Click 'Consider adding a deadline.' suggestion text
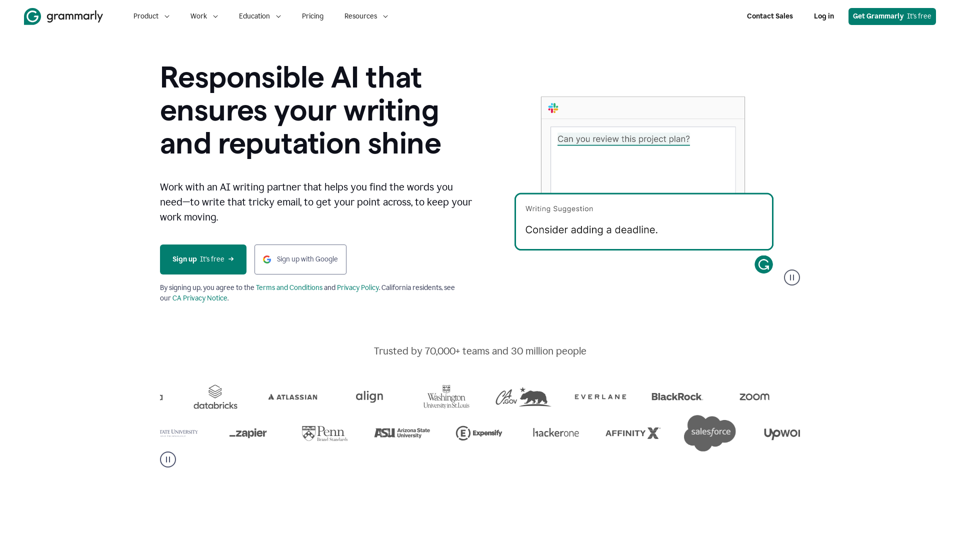Screen dimensions: 960x540 click(x=591, y=230)
